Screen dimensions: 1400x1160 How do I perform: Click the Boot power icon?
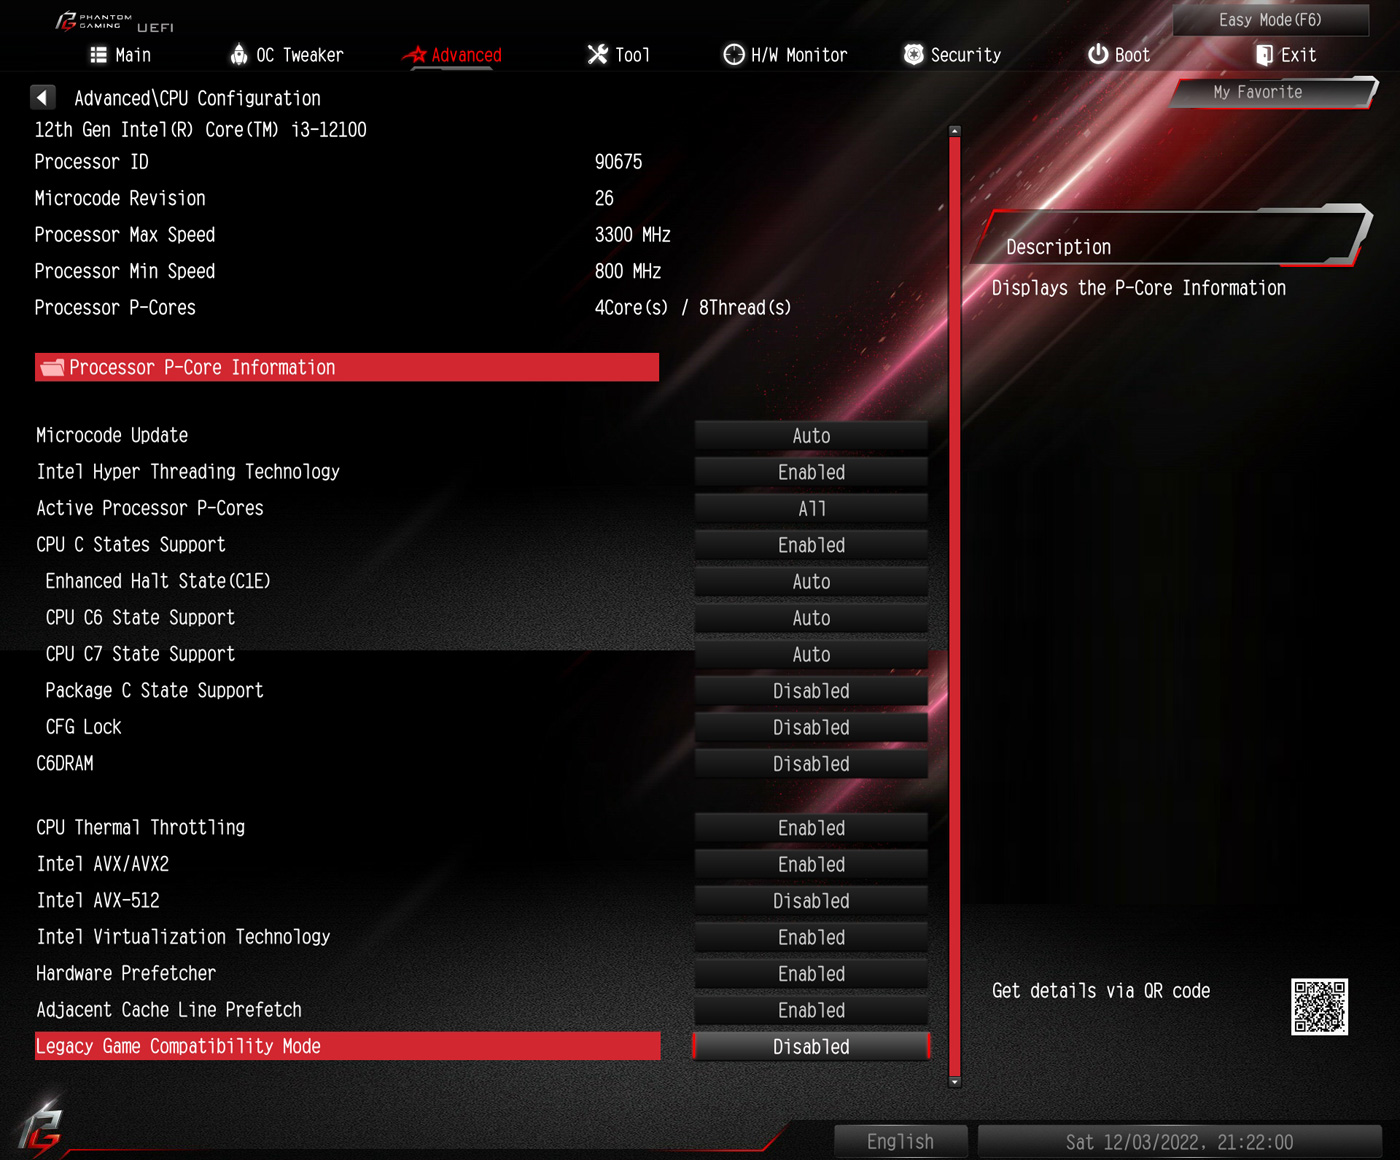coord(1098,54)
